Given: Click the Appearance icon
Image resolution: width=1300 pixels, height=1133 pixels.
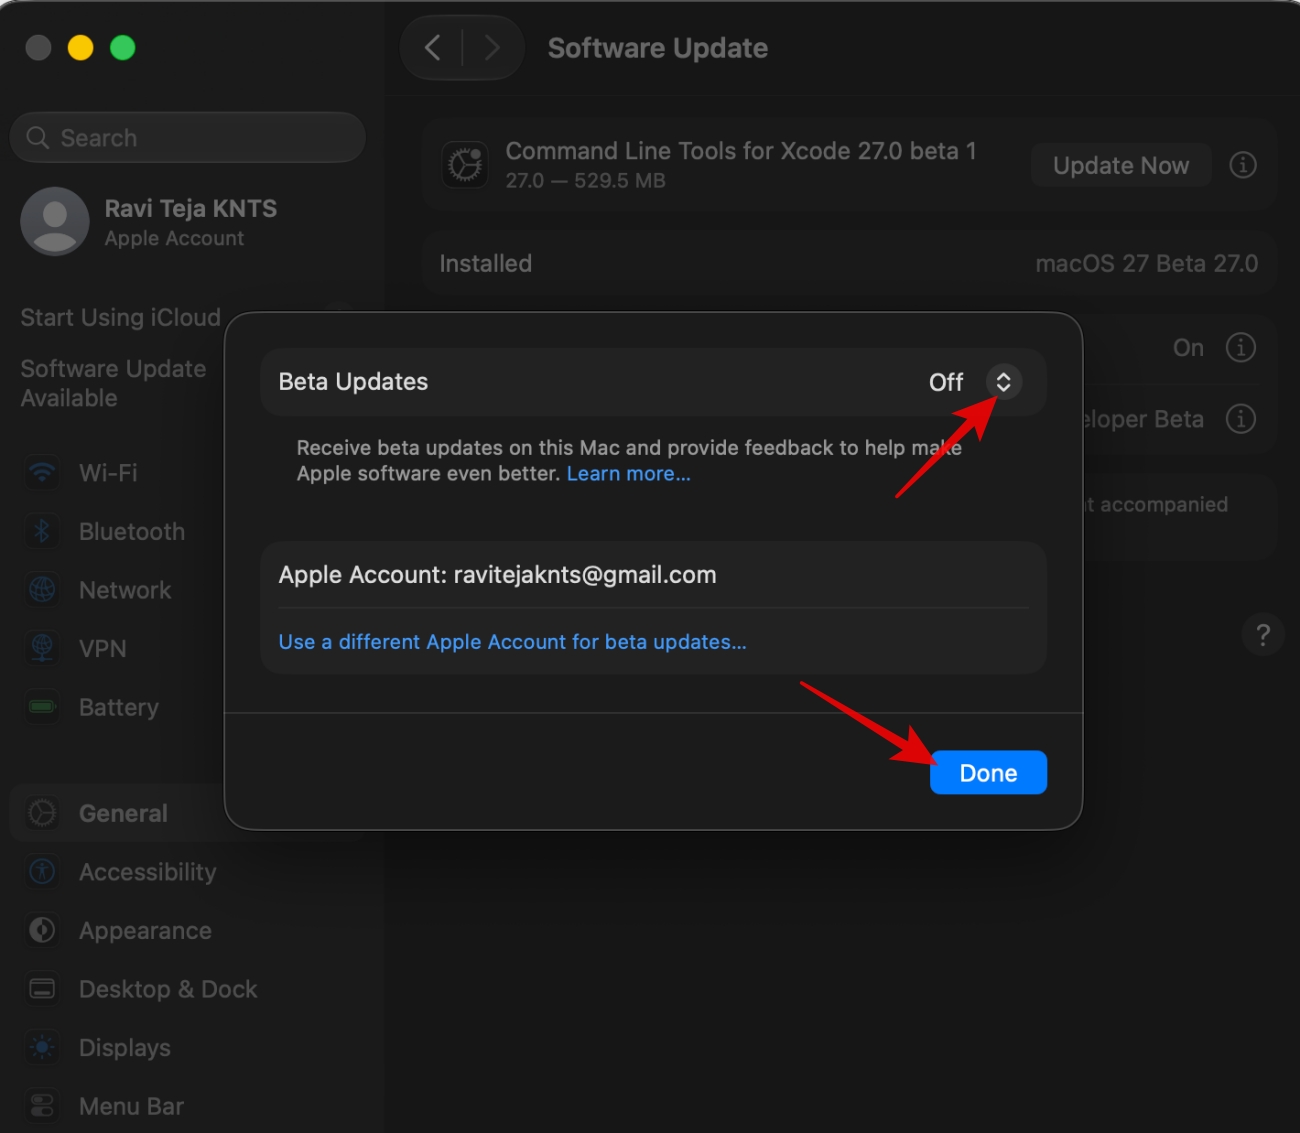Looking at the screenshot, I should pos(42,930).
